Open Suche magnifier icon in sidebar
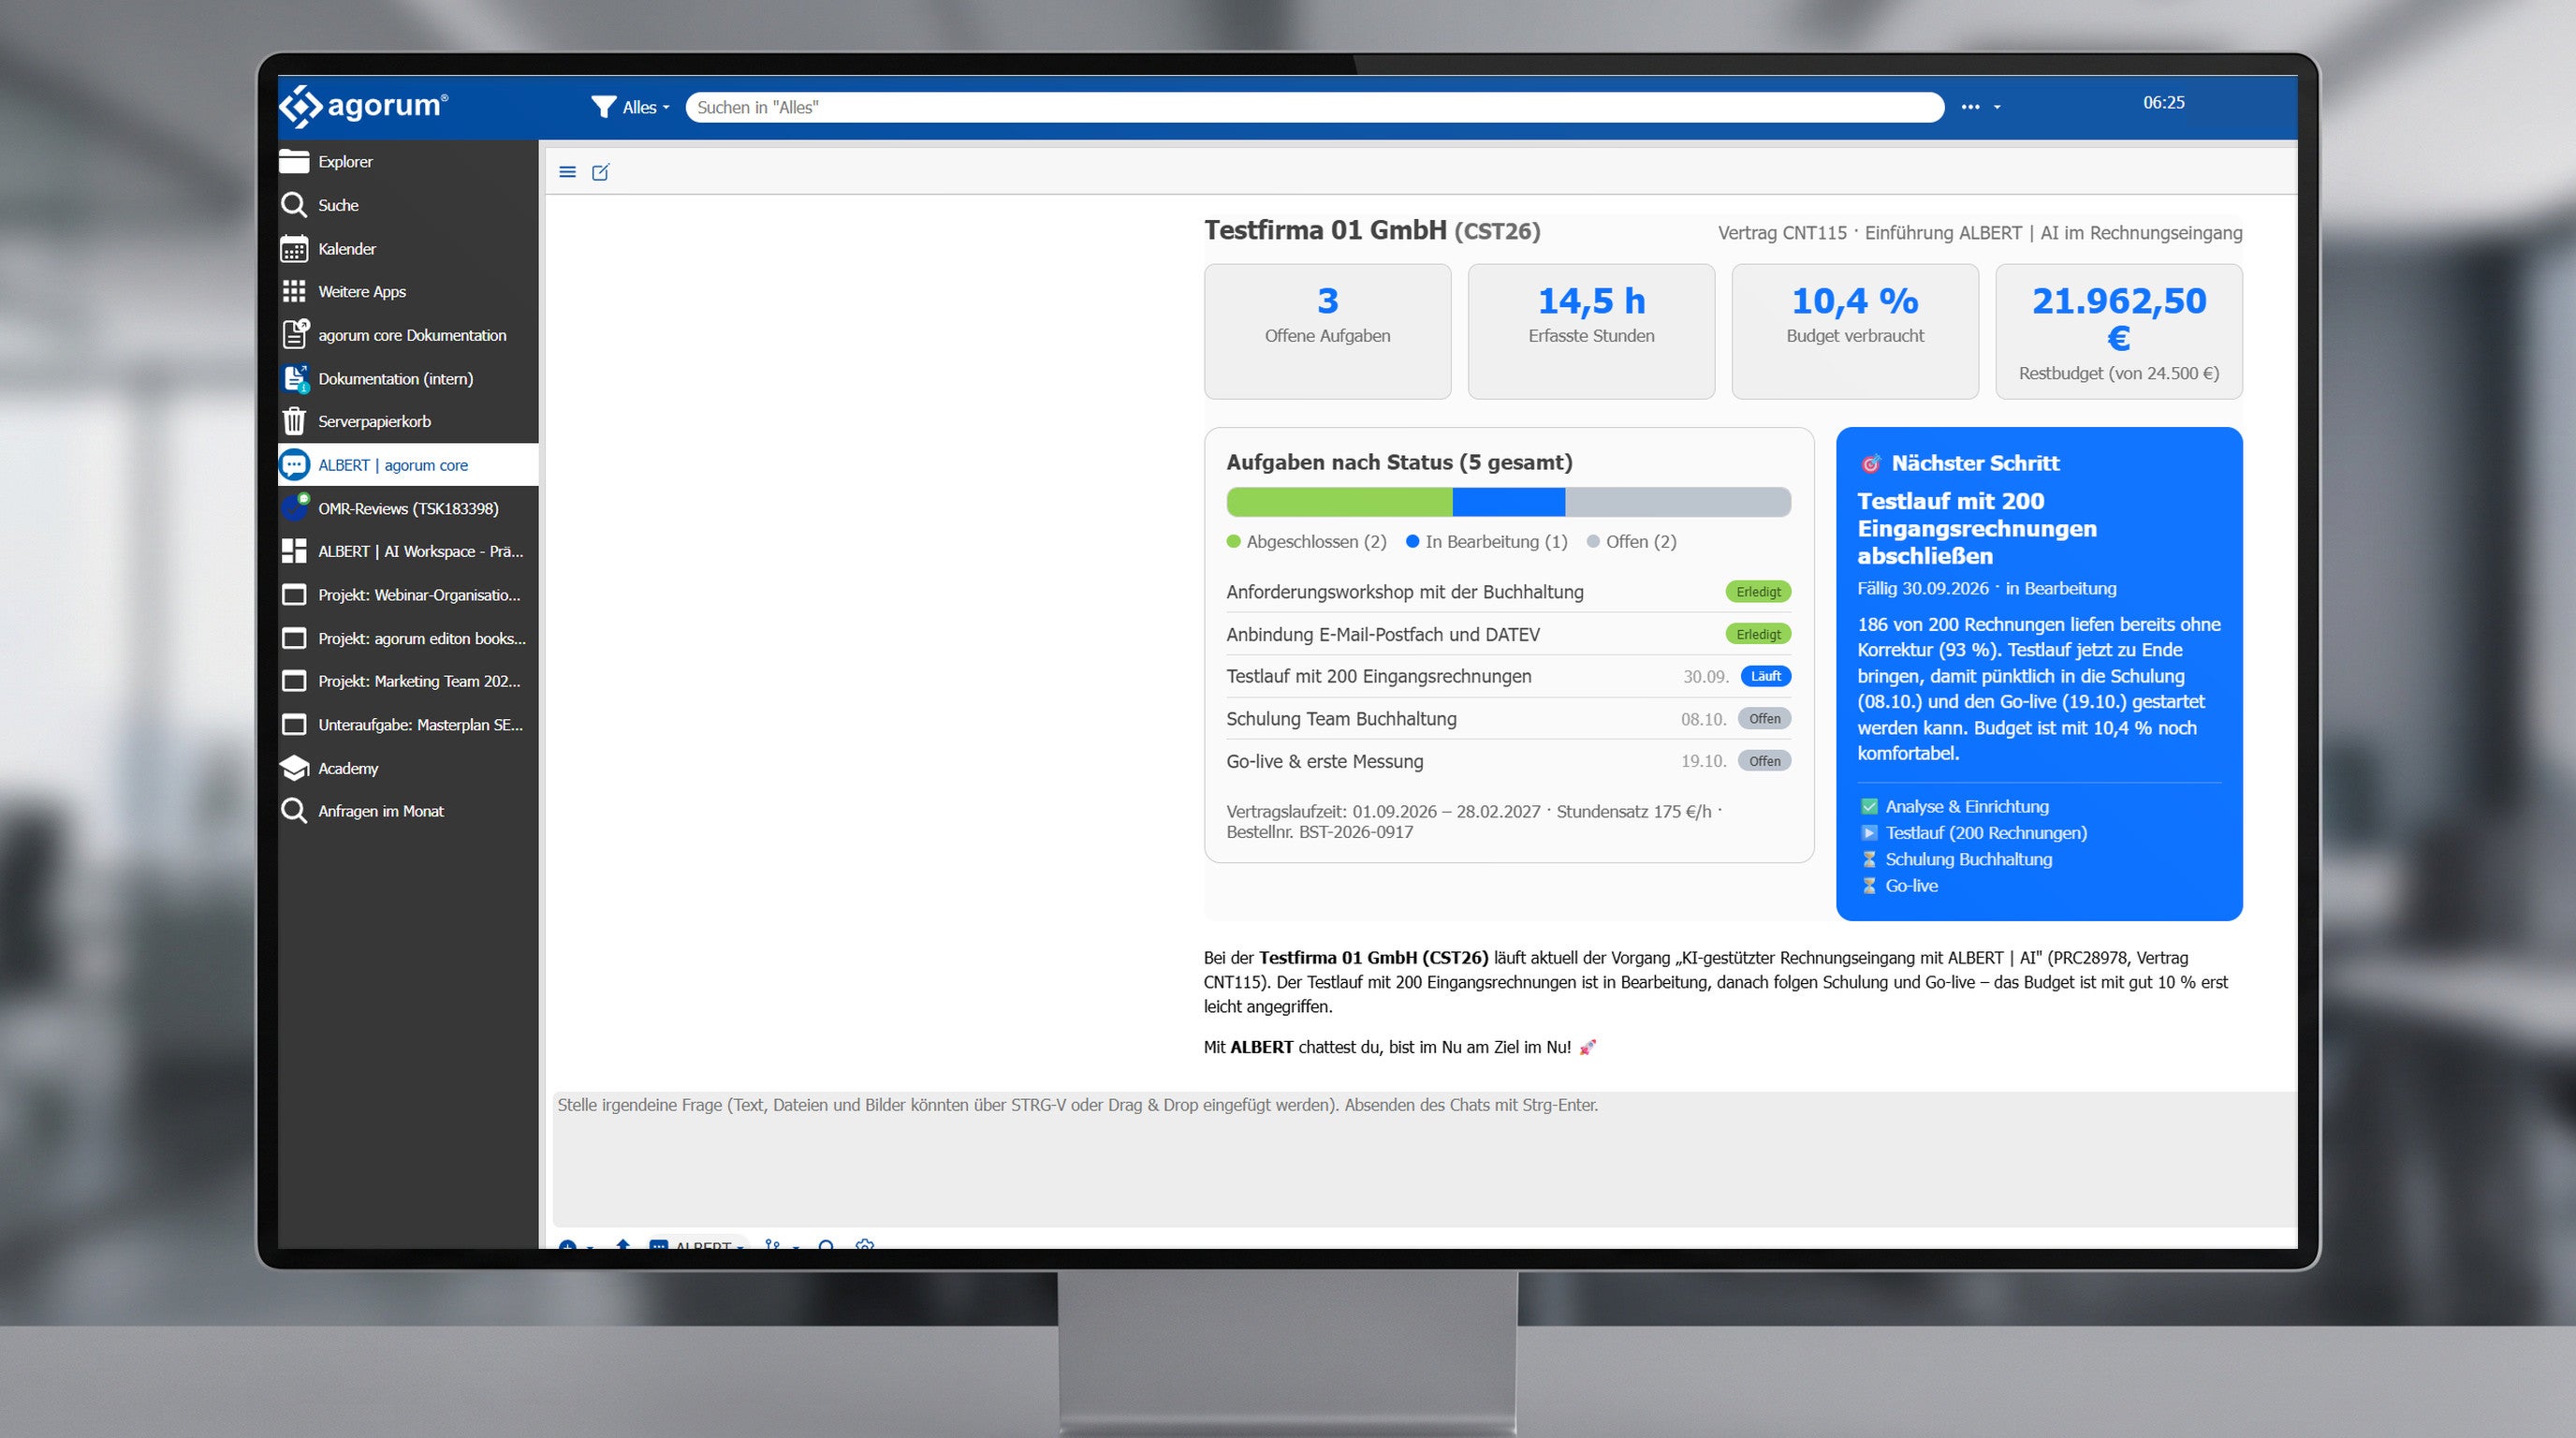Image resolution: width=2576 pixels, height=1438 pixels. pyautogui.click(x=294, y=205)
